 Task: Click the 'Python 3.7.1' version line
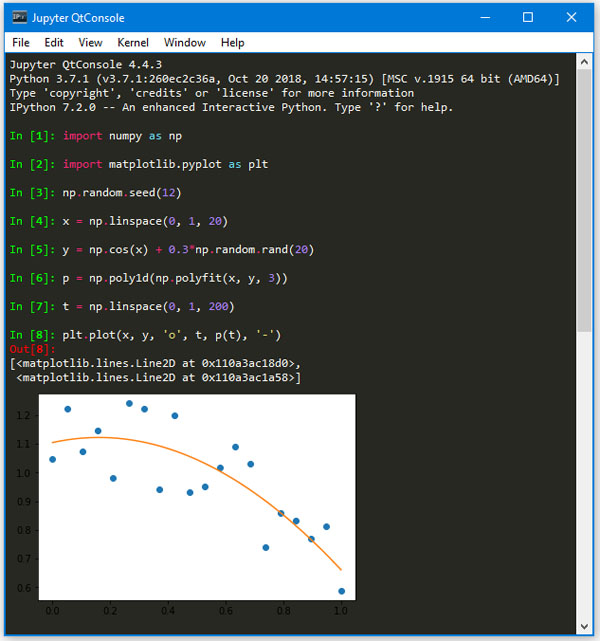[284, 79]
